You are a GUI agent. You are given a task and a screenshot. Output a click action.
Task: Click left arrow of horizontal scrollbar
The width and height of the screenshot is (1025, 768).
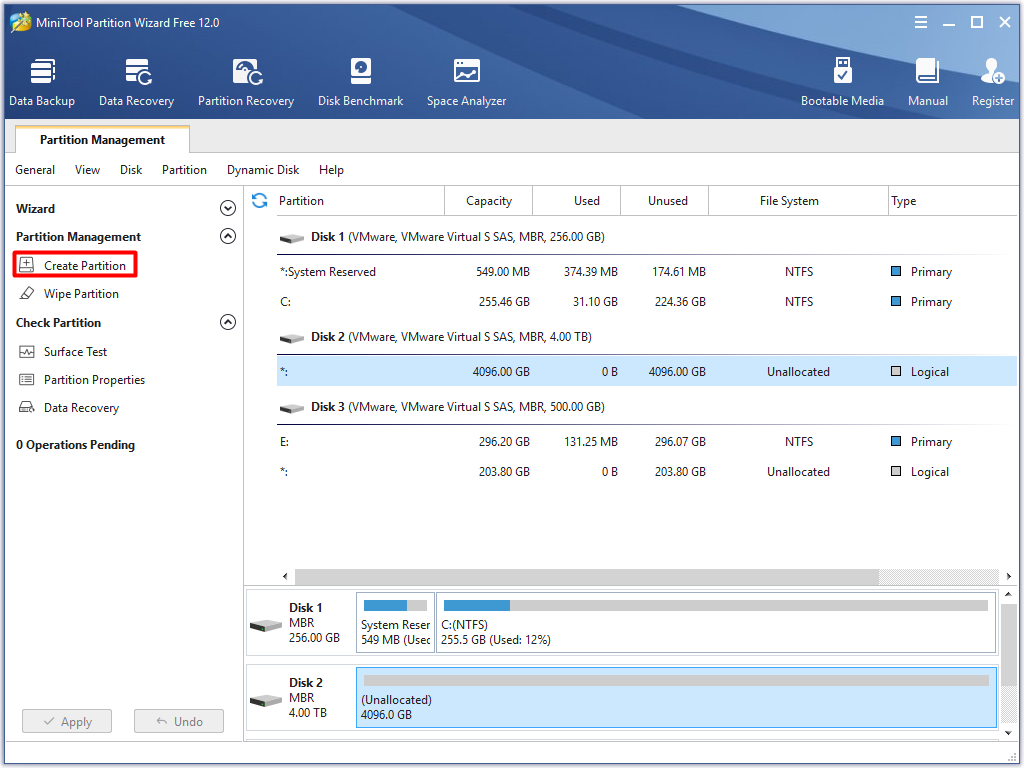tap(285, 576)
